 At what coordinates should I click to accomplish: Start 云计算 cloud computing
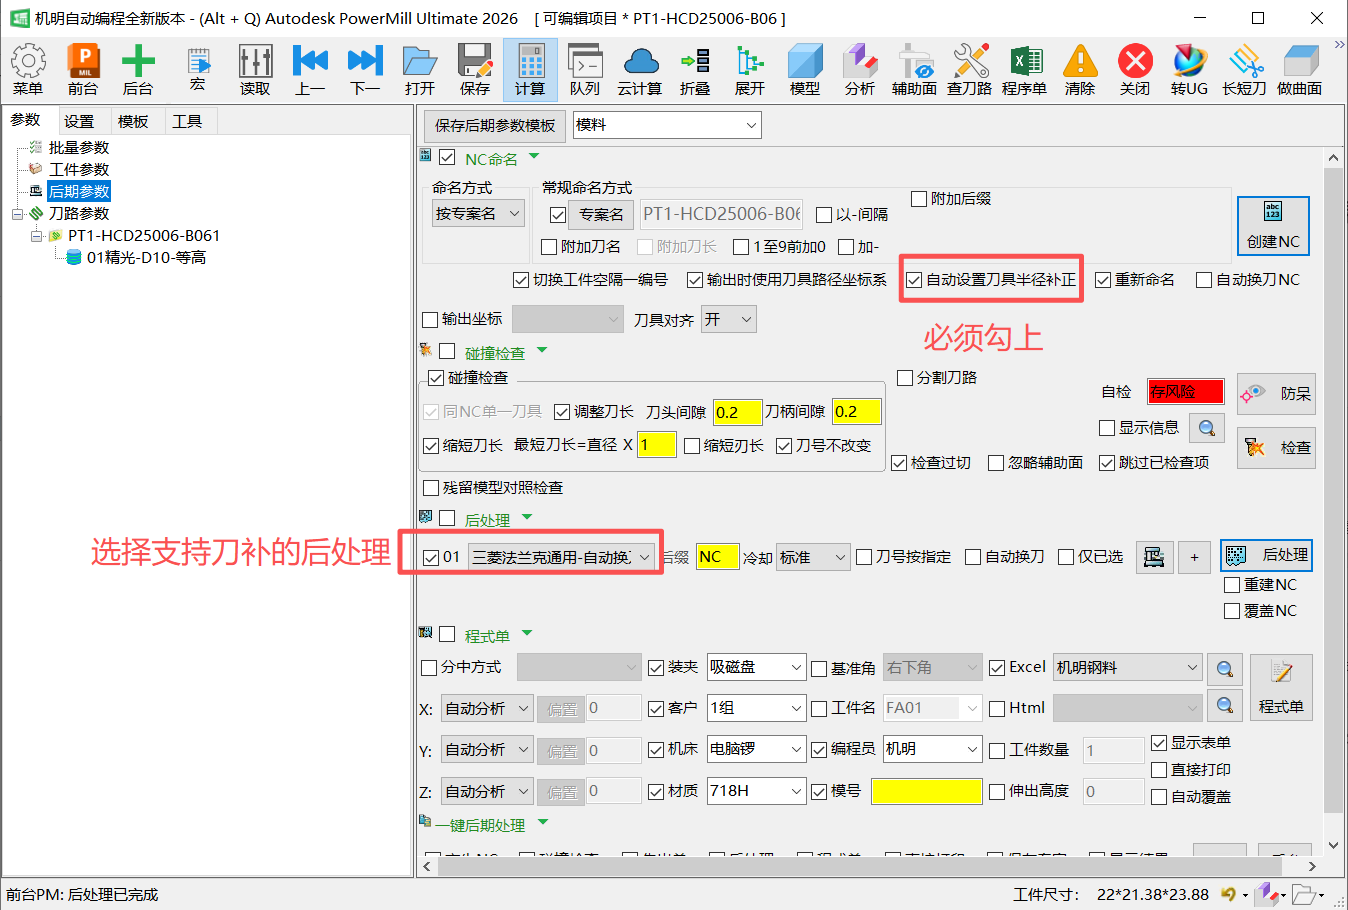pos(640,69)
